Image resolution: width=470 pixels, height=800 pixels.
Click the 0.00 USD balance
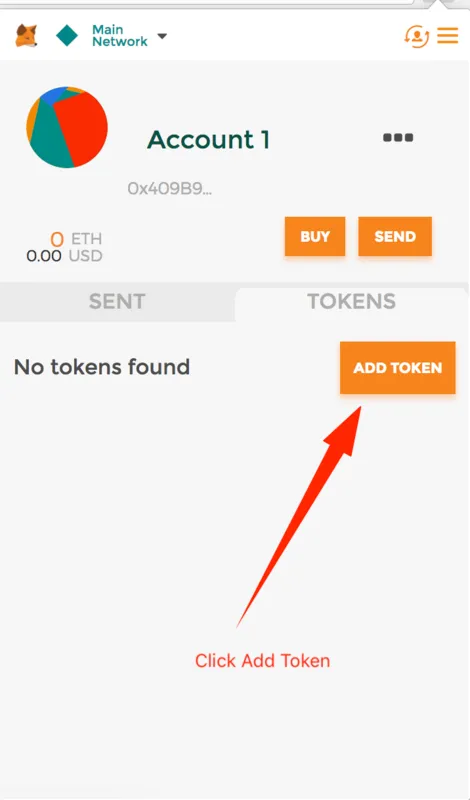click(x=64, y=256)
